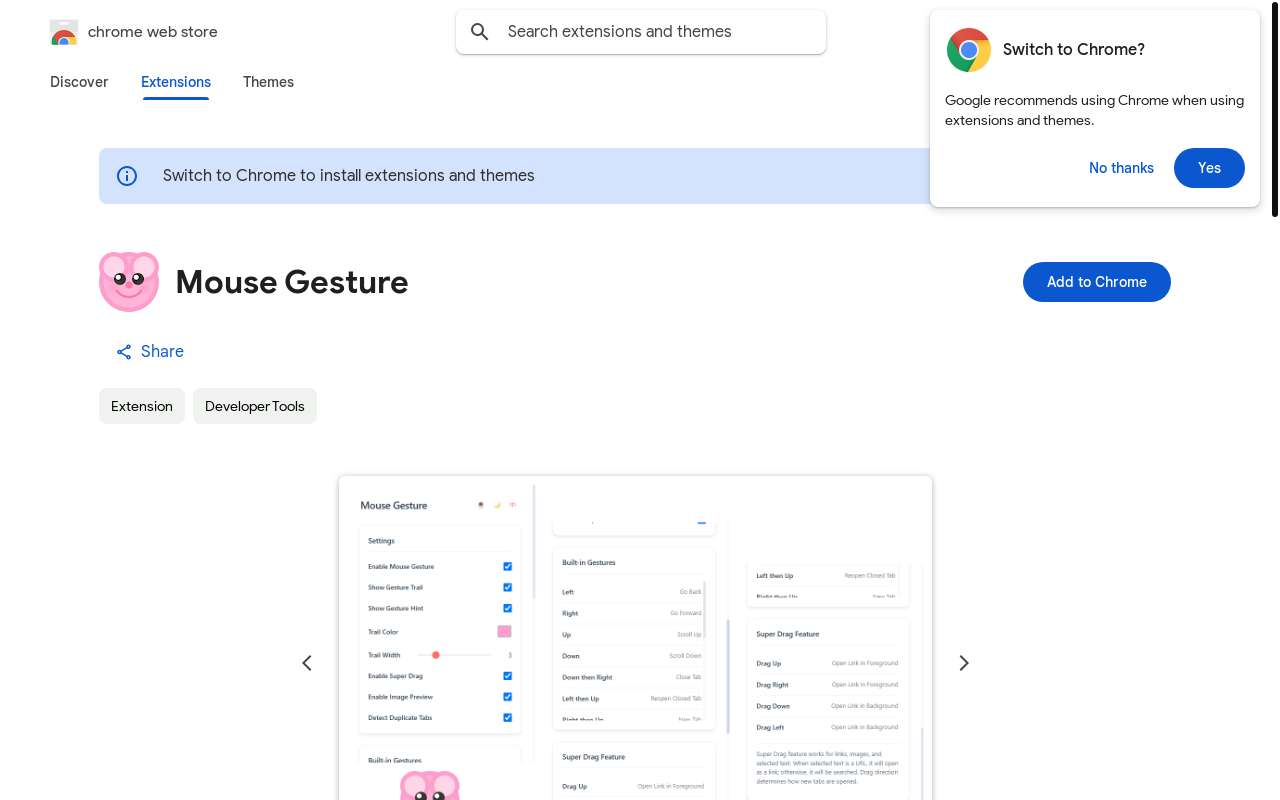The width and height of the screenshot is (1280, 800).
Task: Click the Chrome Web Store logo
Action: tap(64, 32)
